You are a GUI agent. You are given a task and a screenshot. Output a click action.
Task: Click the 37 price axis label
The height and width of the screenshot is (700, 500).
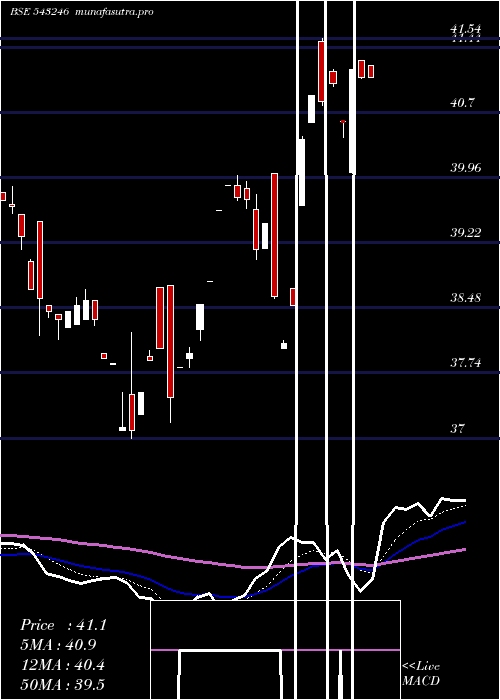pos(458,429)
